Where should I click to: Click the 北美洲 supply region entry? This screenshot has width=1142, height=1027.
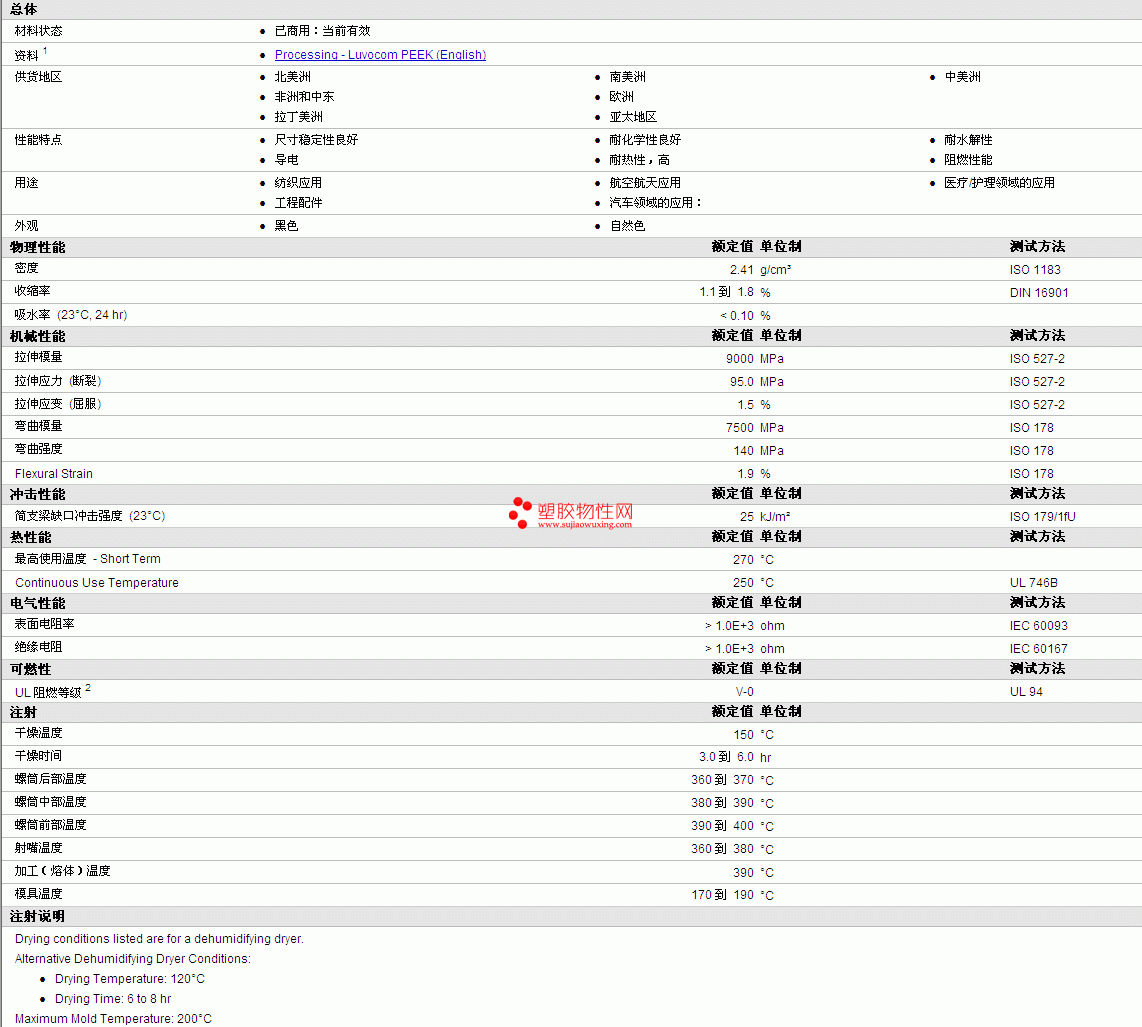(293, 76)
